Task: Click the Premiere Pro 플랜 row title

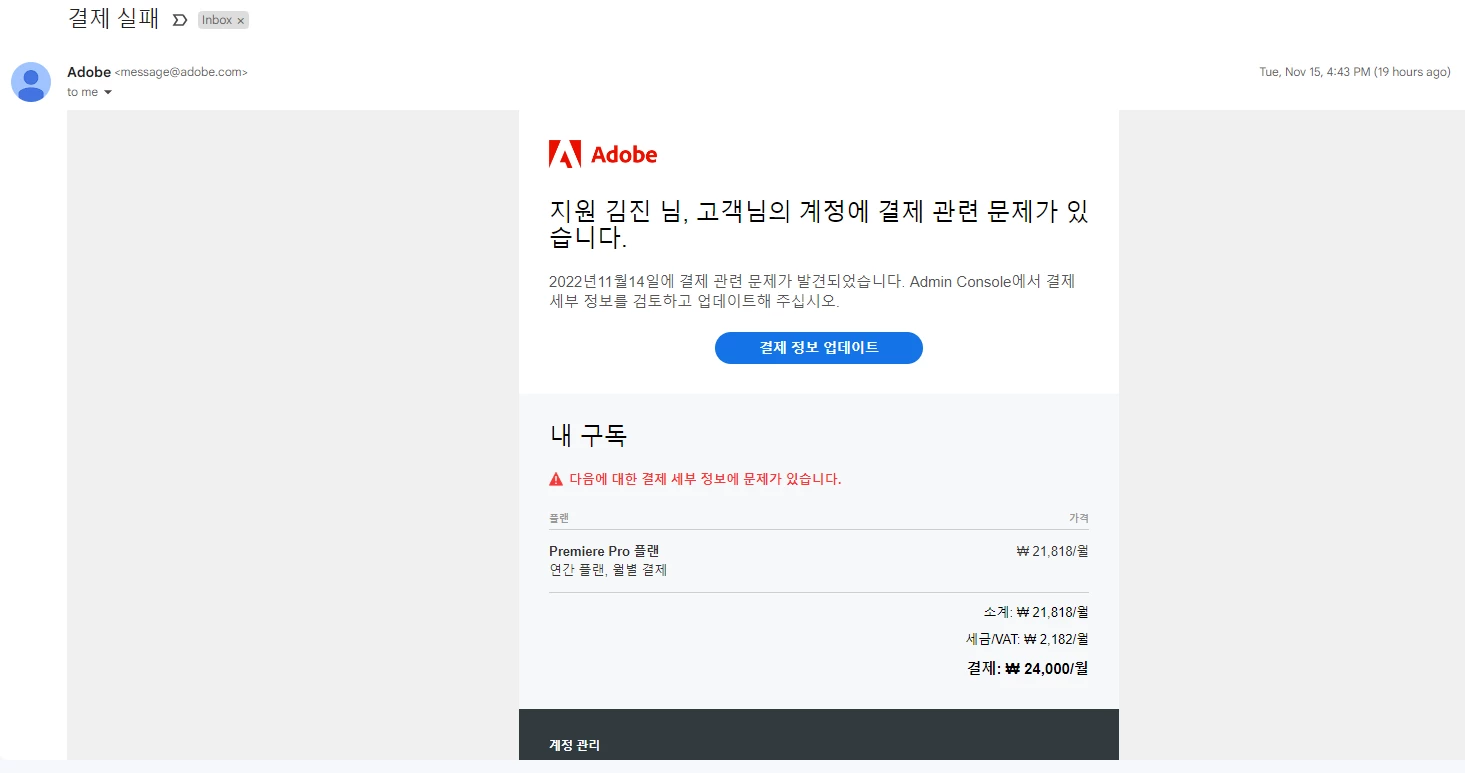Action: tap(604, 551)
